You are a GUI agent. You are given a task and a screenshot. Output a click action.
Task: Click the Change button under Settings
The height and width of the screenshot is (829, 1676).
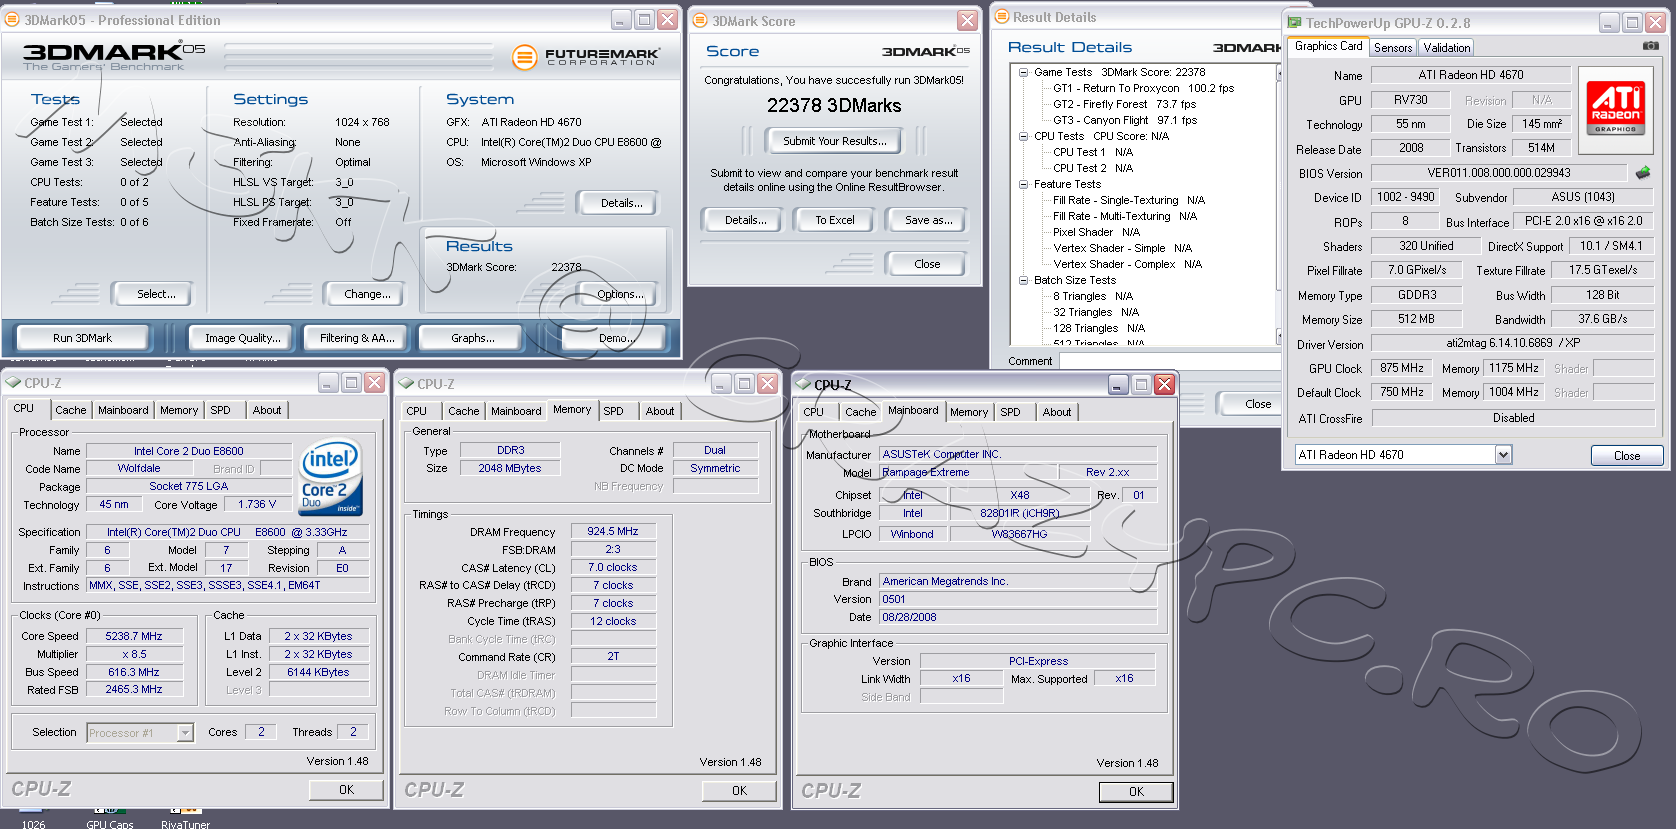click(367, 294)
